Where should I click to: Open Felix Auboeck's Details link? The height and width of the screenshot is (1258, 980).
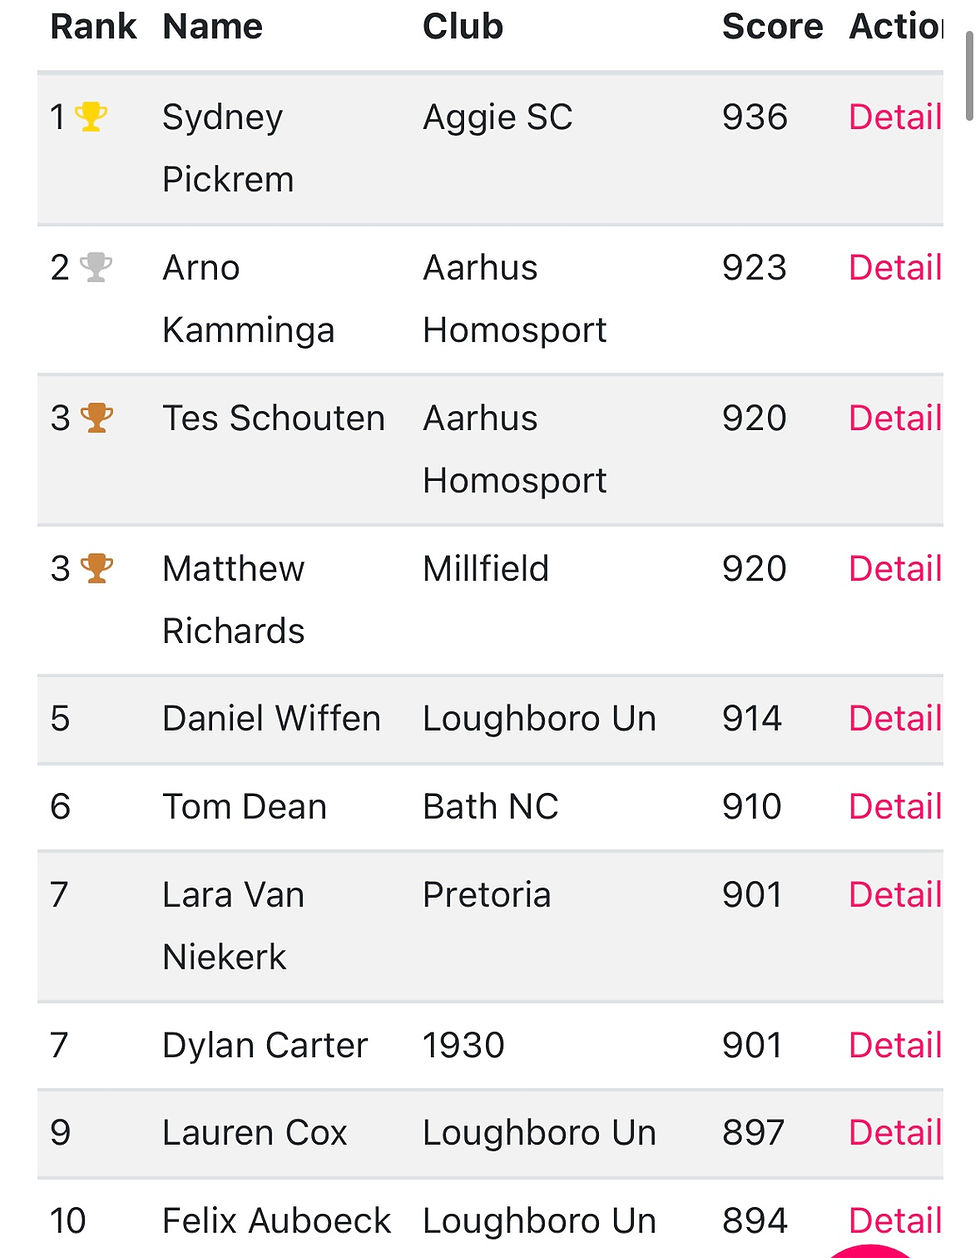[895, 1220]
